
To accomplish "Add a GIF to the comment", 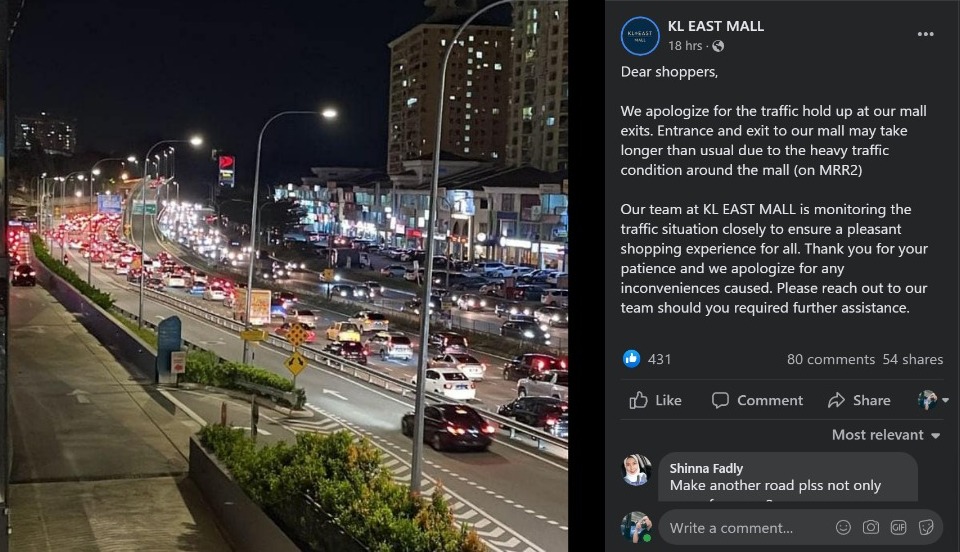I will click(898, 528).
